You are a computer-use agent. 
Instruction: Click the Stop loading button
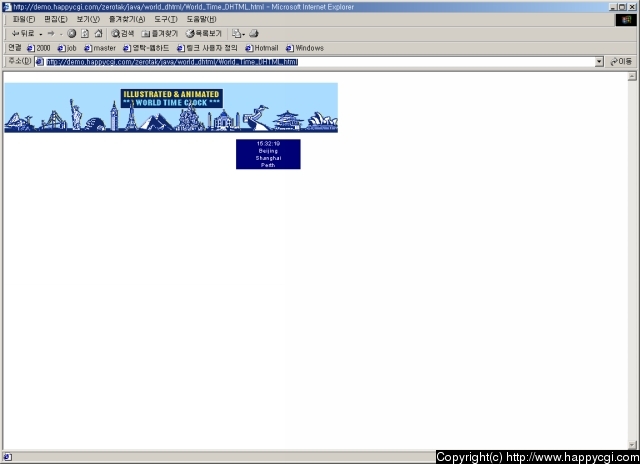point(72,33)
